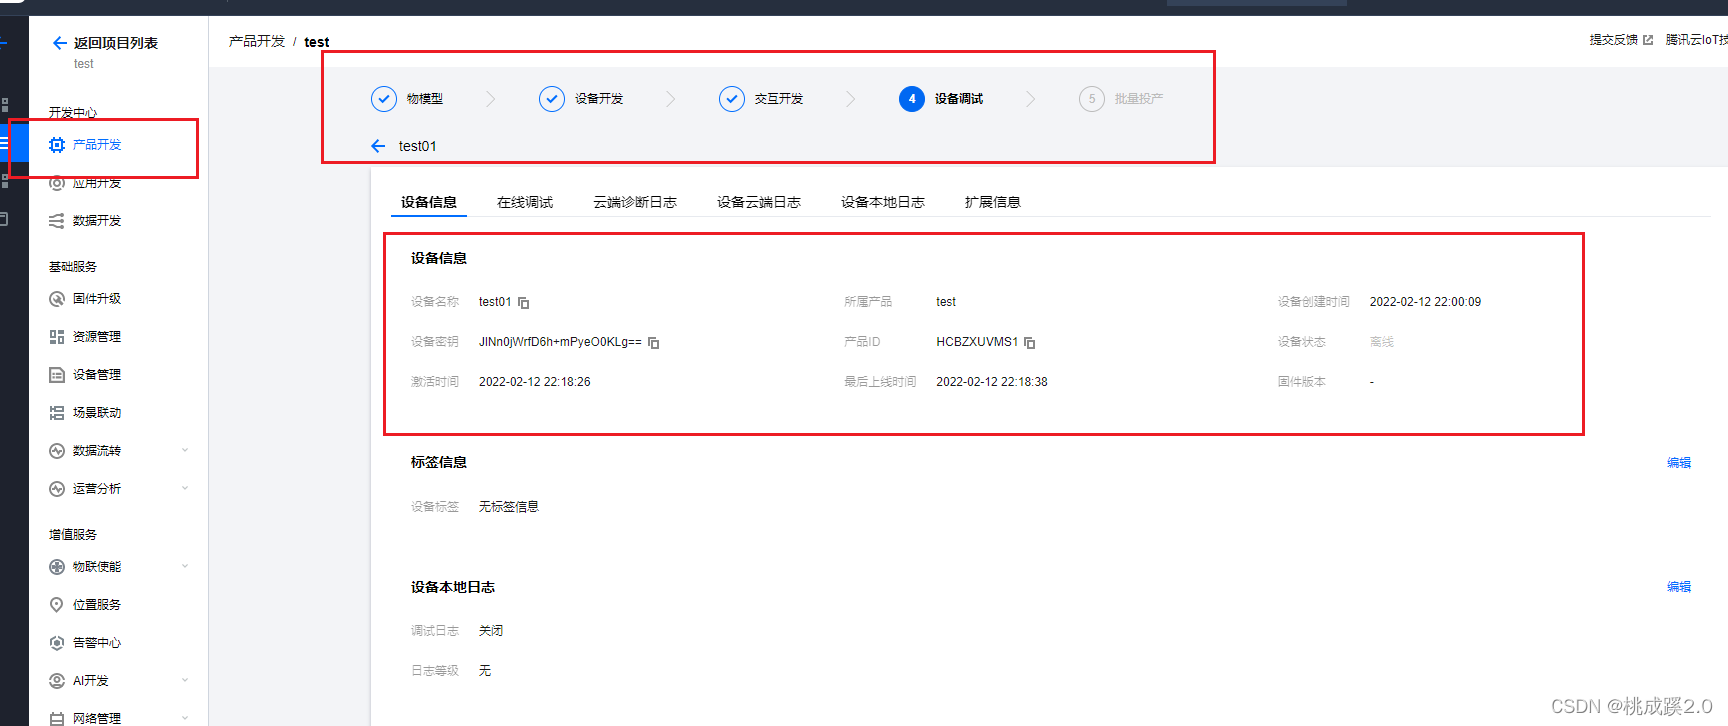
Task: Expand the 物联使能 submenu arrow
Action: (x=185, y=567)
